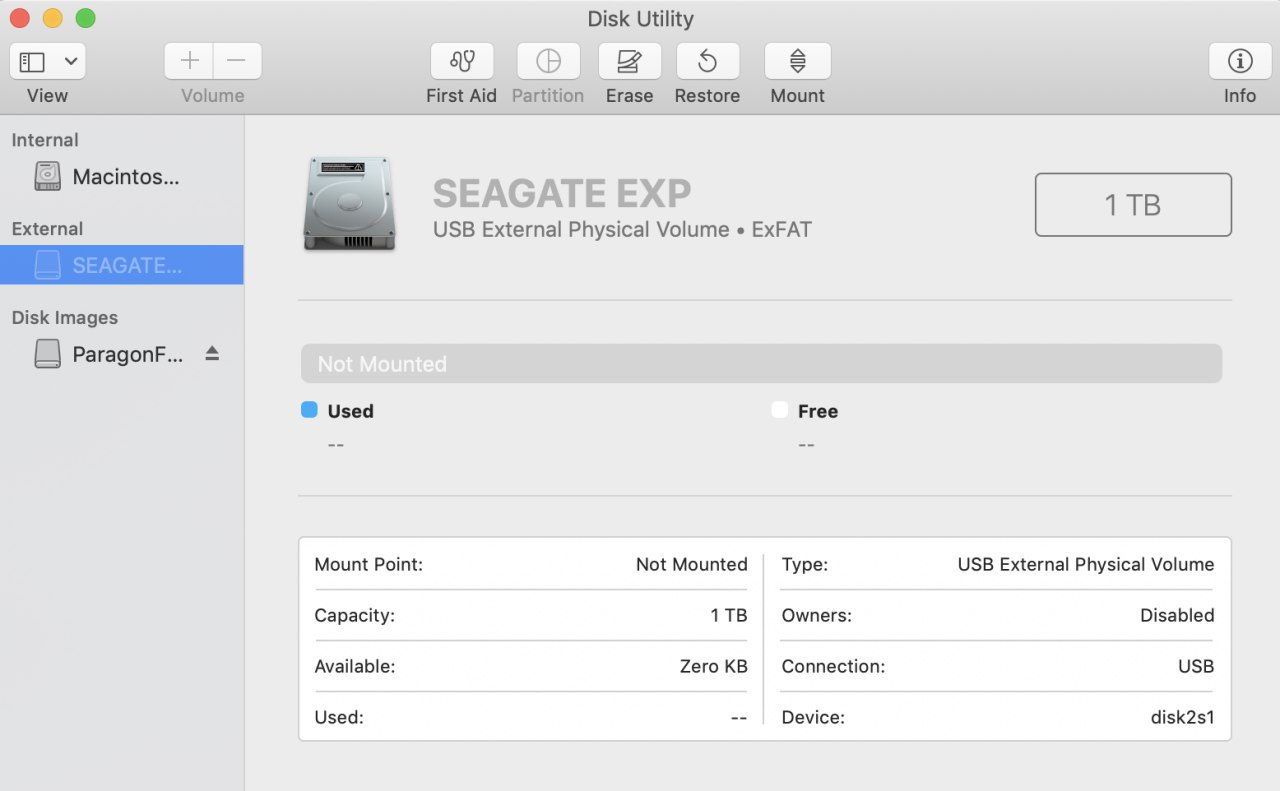Click the white Free color swatch
The image size is (1280, 791).
780,410
